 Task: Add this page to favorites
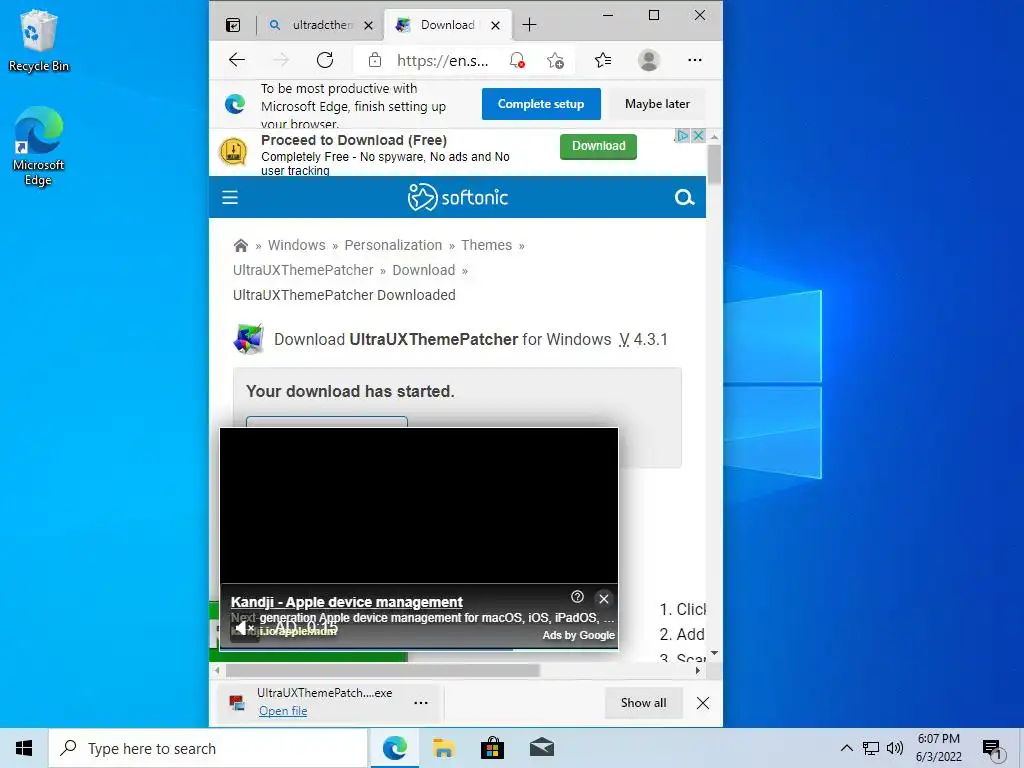click(x=556, y=60)
